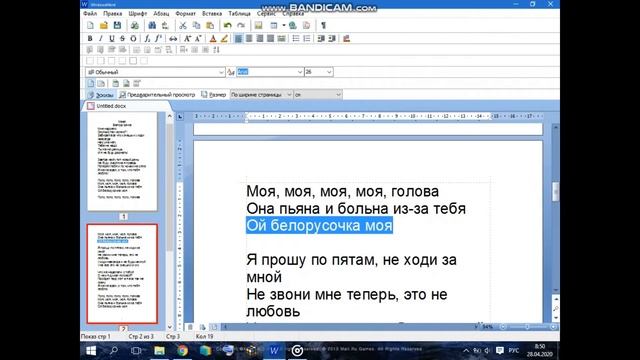Create a new document with New icon
The width and height of the screenshot is (640, 360).
(x=90, y=25)
